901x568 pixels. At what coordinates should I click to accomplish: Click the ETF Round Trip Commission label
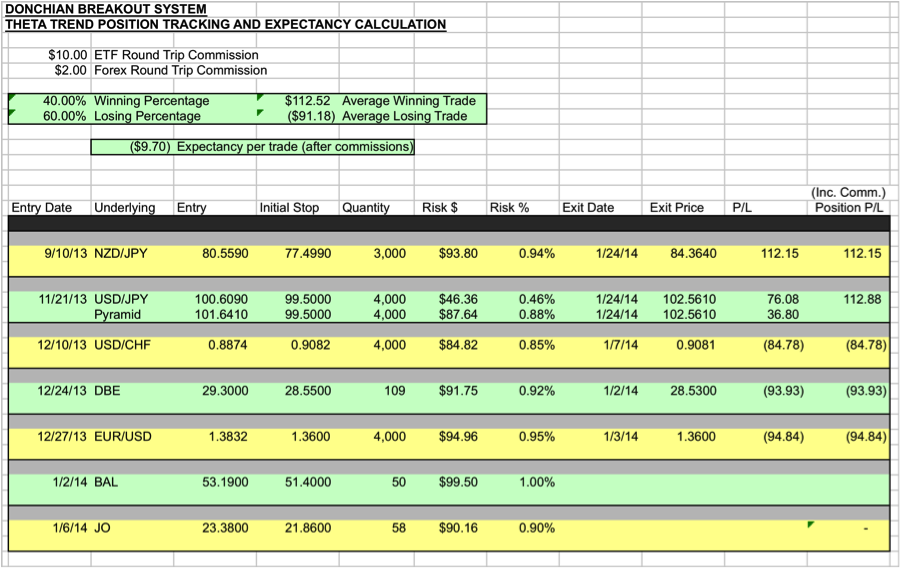click(176, 55)
